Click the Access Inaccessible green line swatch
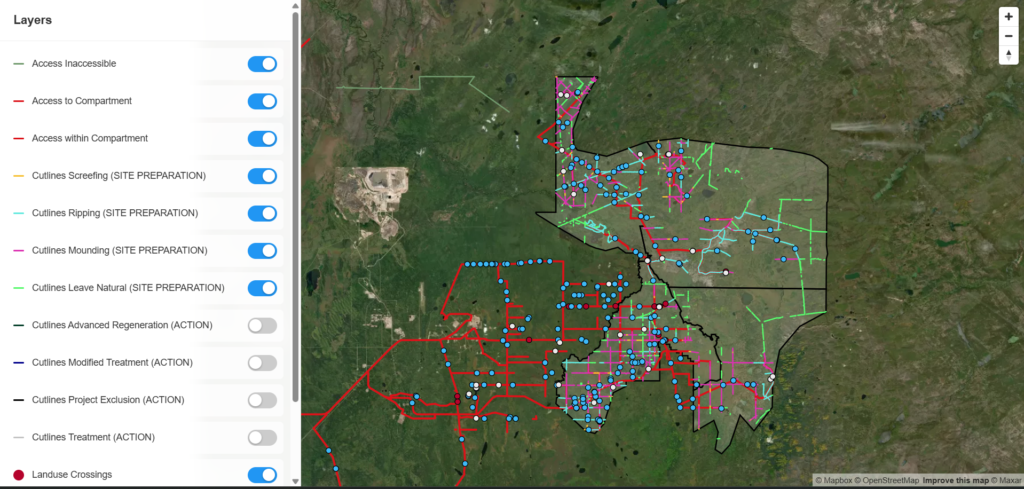This screenshot has width=1024, height=489. tap(18, 64)
